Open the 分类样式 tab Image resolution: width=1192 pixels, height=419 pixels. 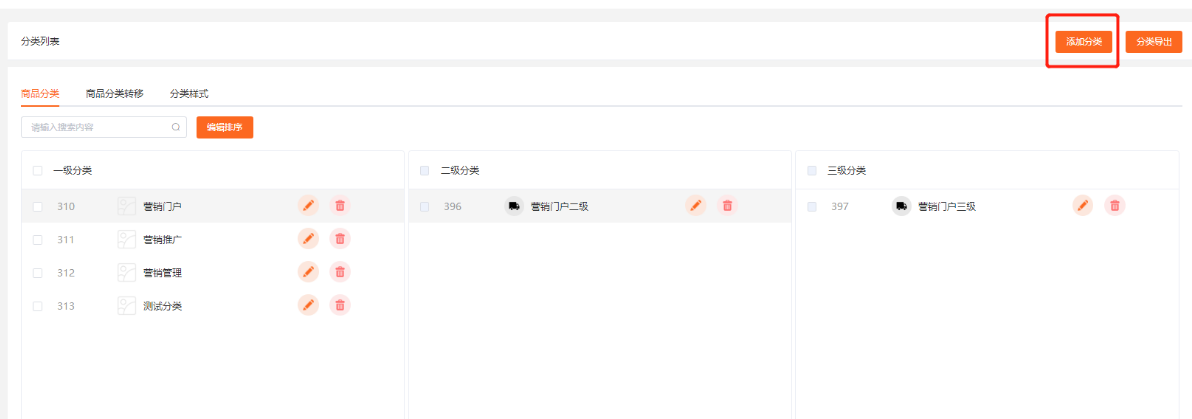coord(188,93)
